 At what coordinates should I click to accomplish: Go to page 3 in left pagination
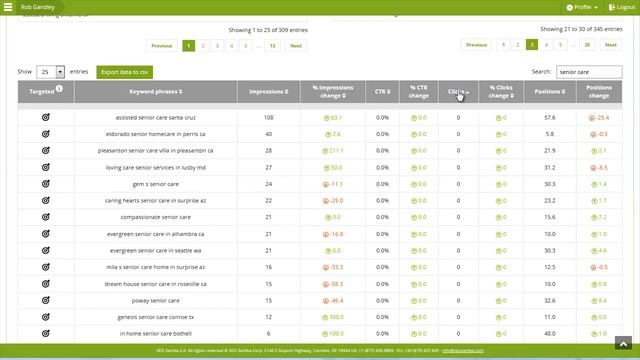[217, 46]
